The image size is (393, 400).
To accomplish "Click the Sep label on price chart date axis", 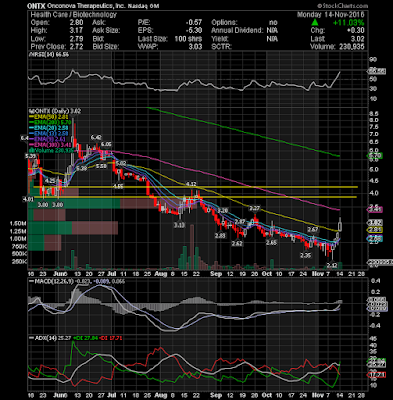I will click(x=216, y=274).
